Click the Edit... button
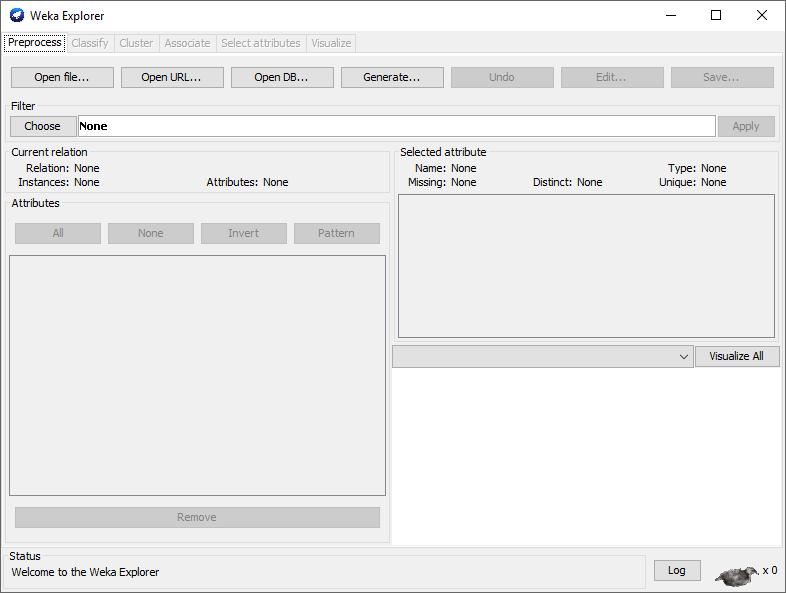 click(612, 77)
